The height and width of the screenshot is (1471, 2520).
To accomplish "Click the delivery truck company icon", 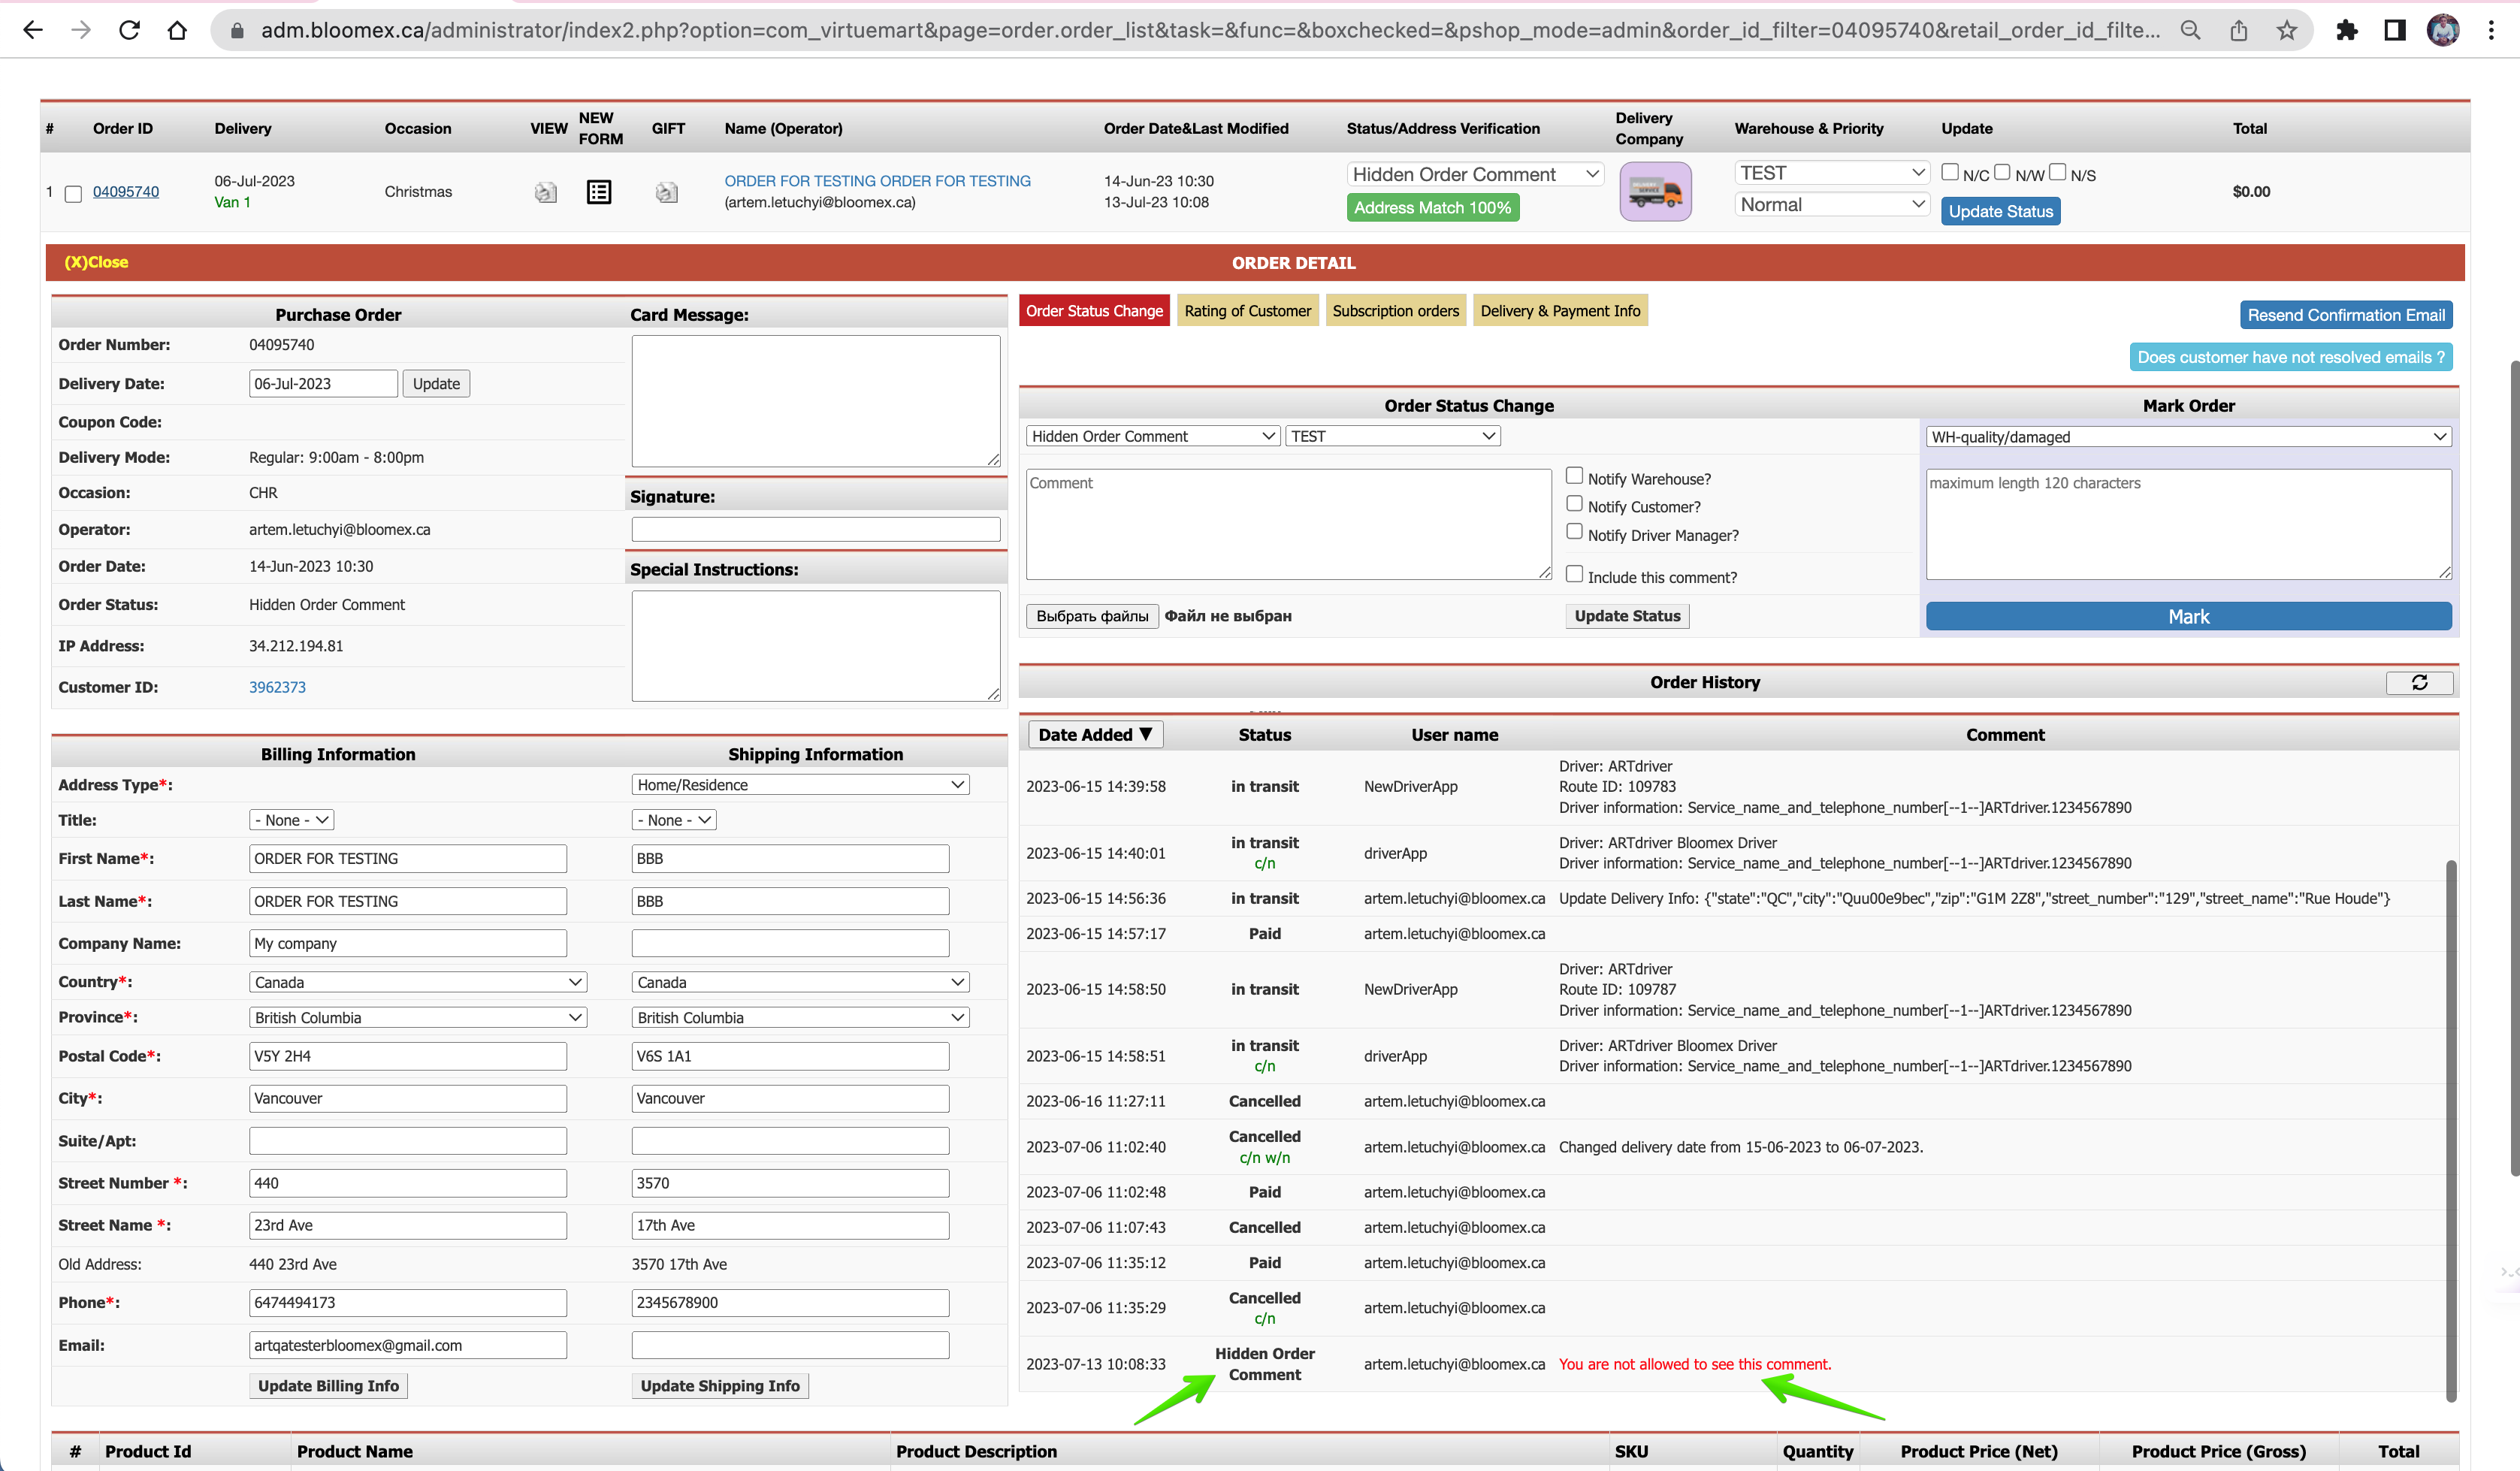I will pos(1655,191).
